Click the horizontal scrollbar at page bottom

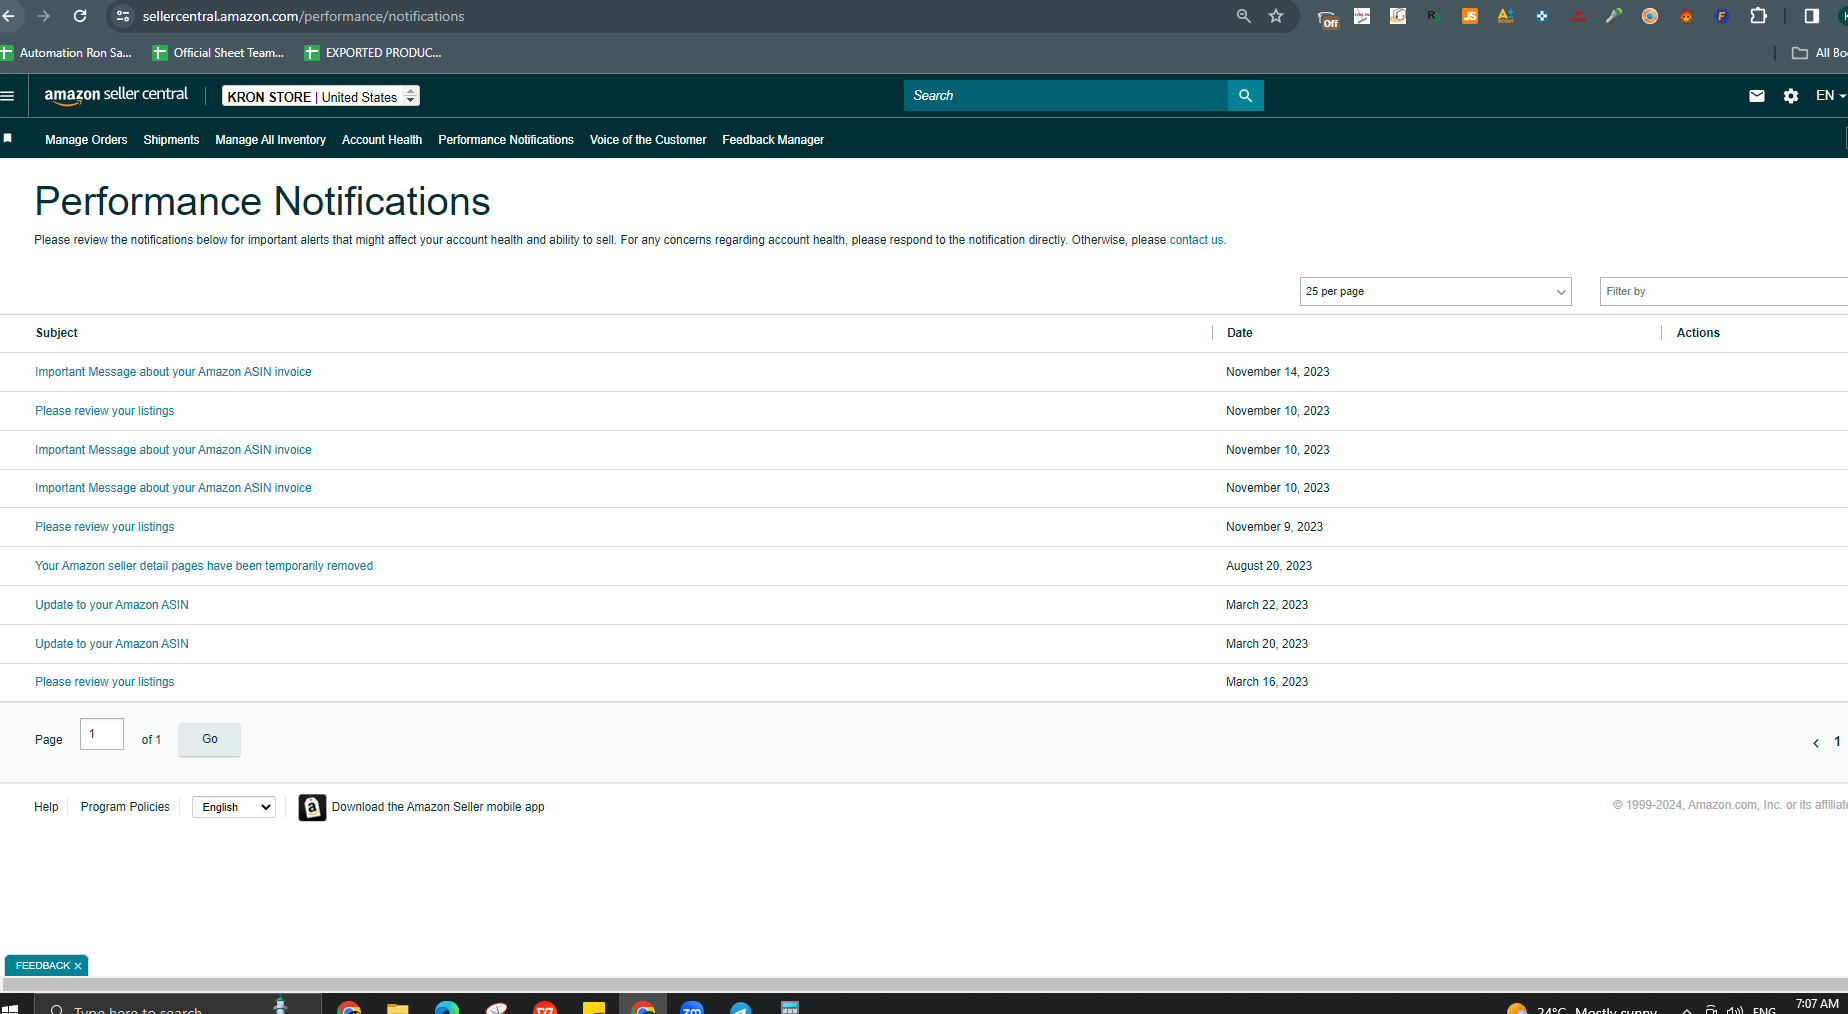pos(924,984)
